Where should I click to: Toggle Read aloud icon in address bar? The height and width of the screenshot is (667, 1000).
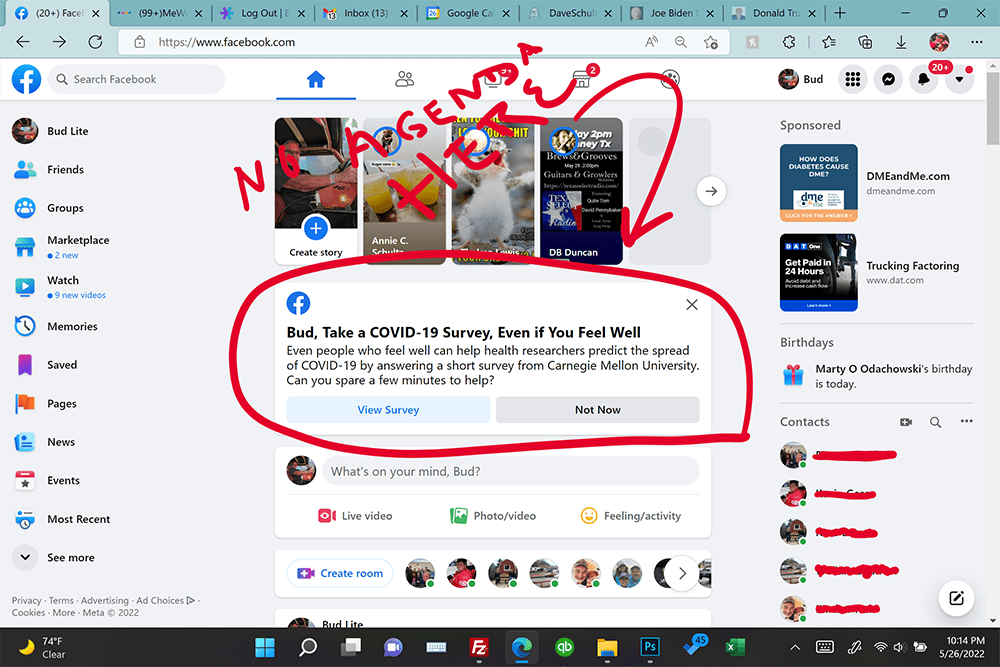(651, 42)
